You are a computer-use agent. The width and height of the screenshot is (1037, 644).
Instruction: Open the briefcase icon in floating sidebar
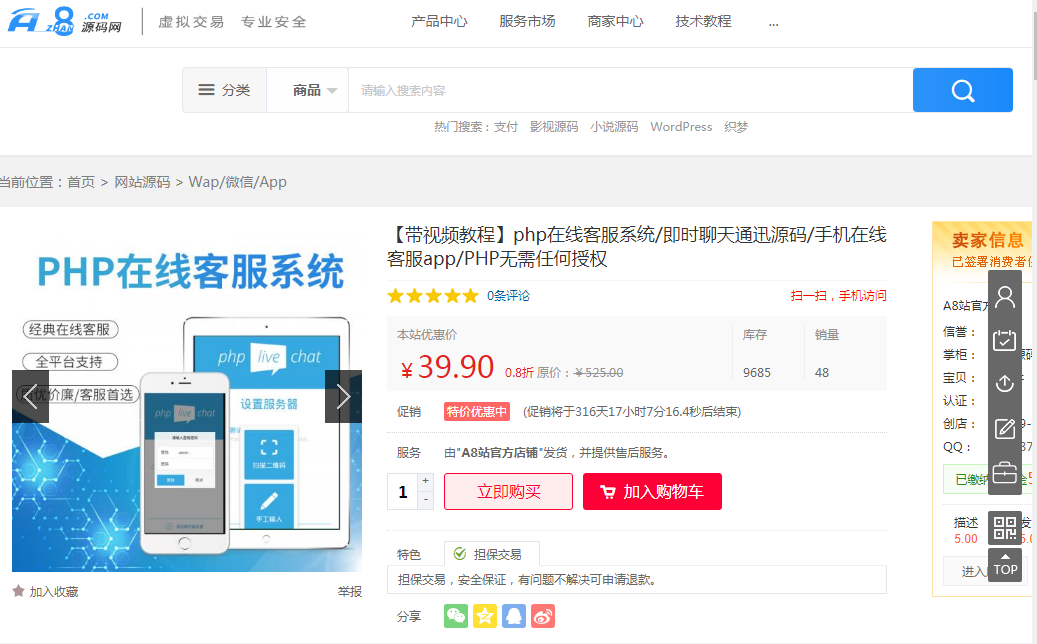pyautogui.click(x=1005, y=473)
